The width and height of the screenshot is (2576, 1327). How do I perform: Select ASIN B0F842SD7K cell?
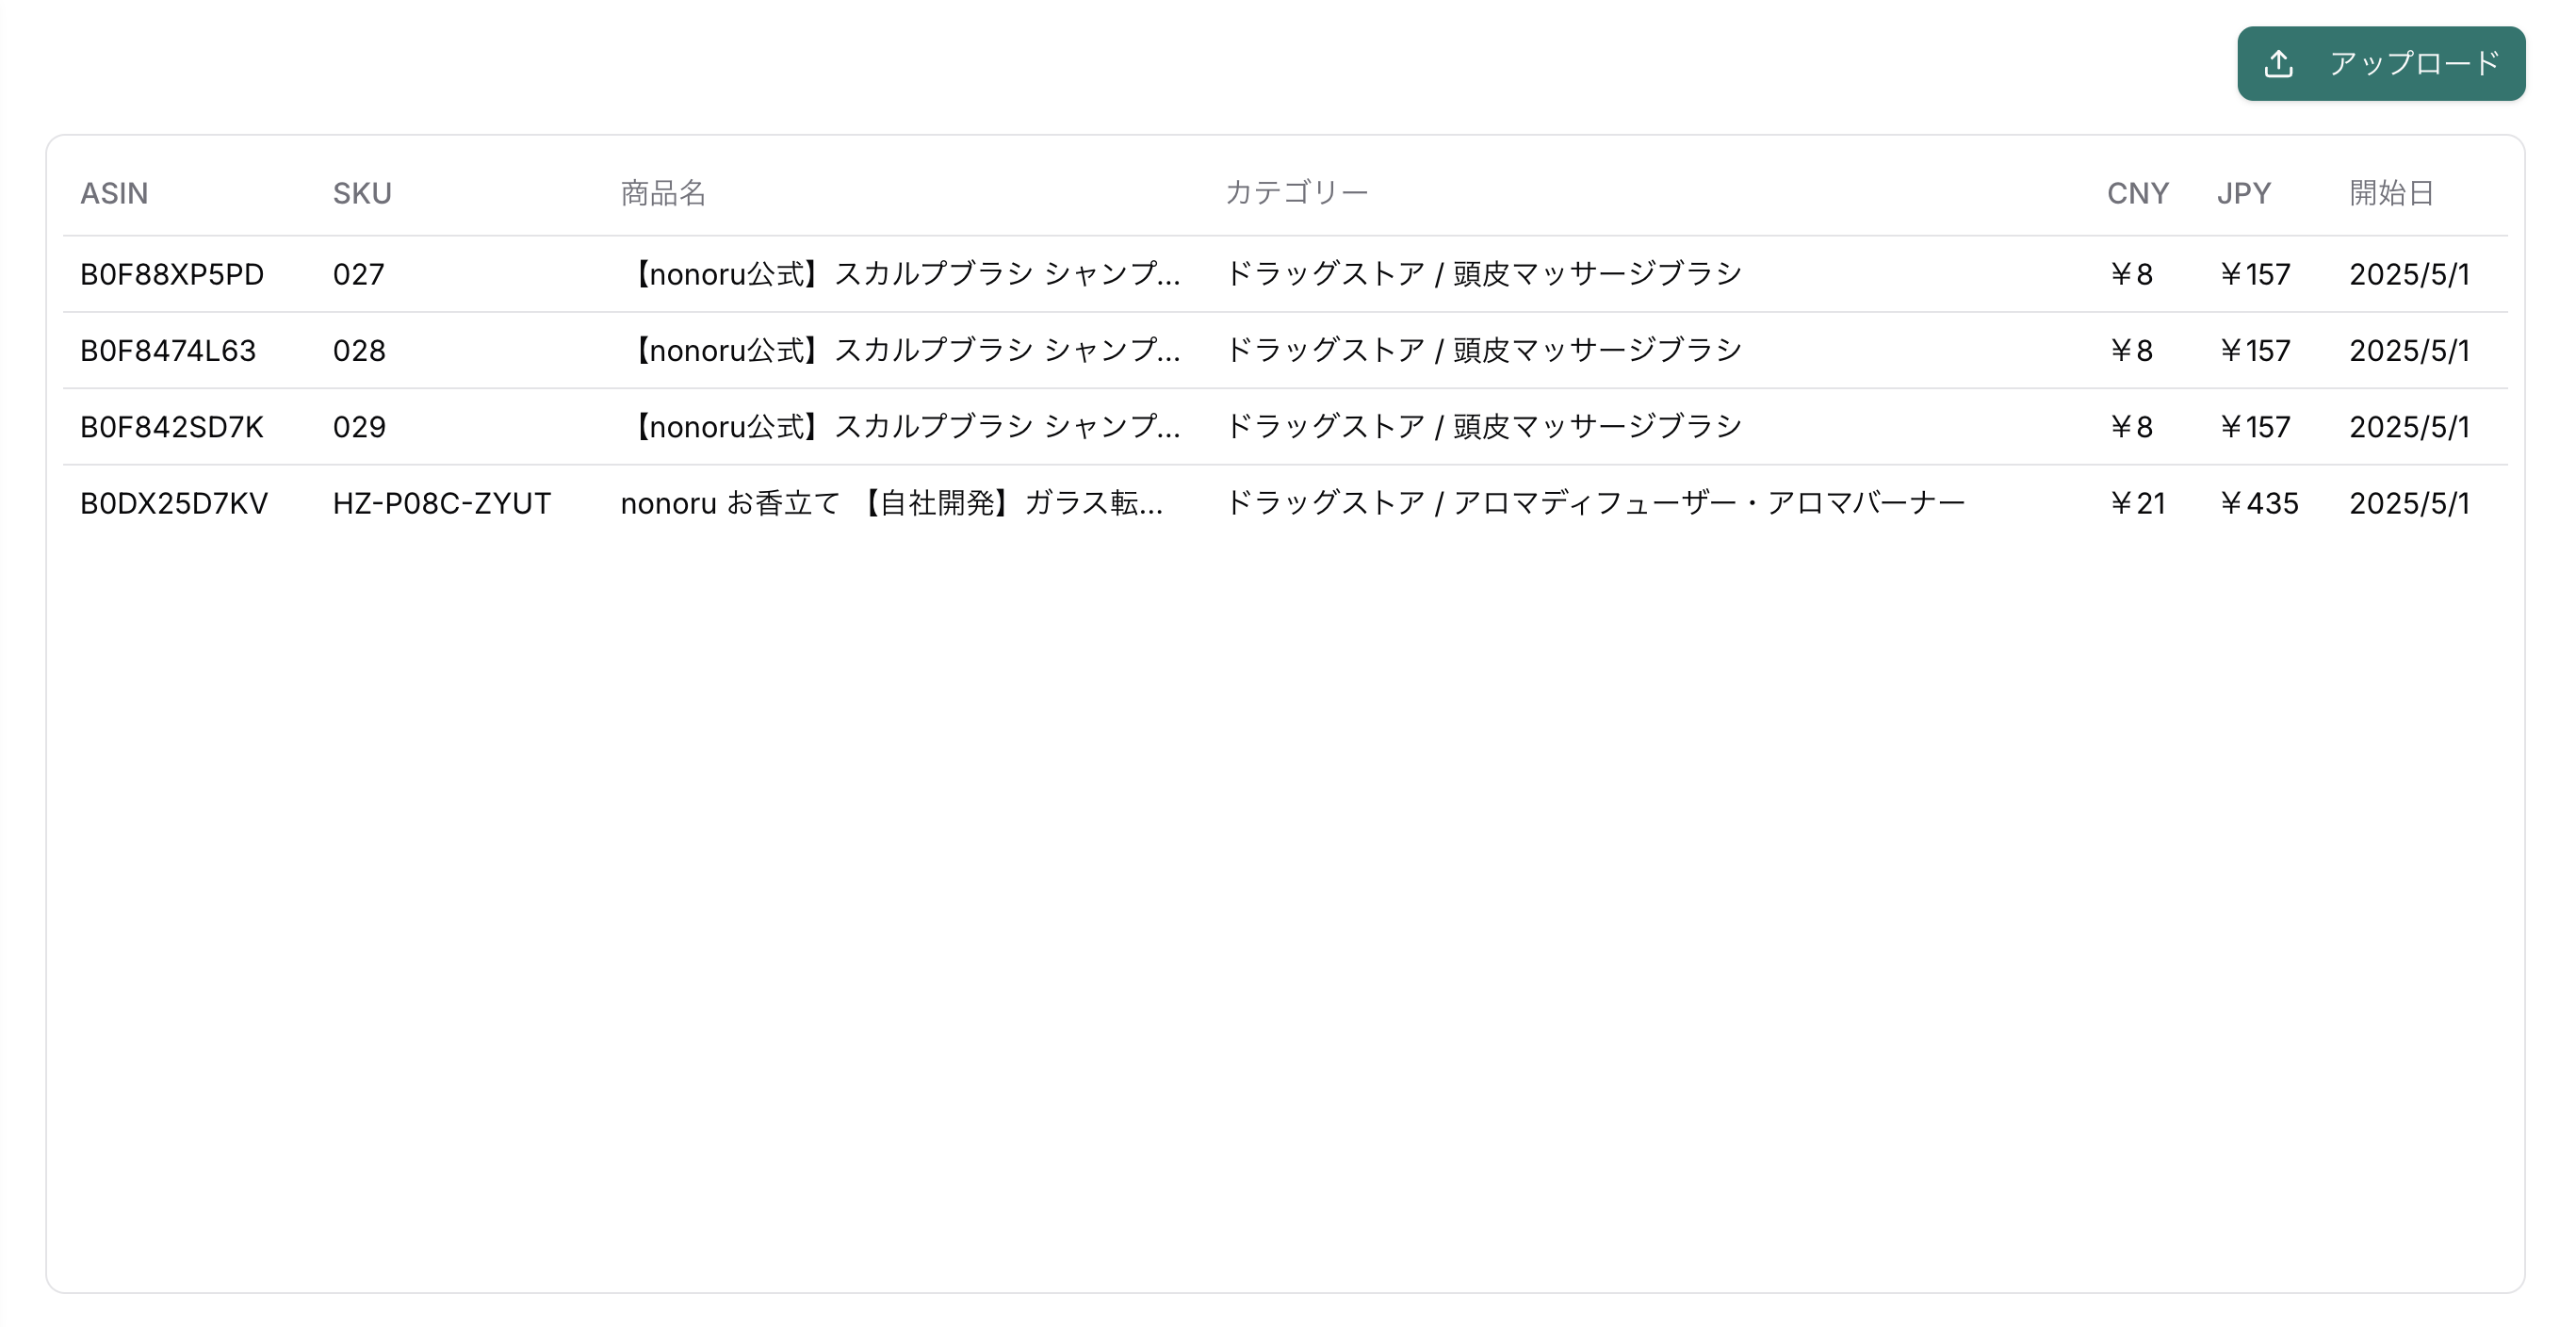[172, 427]
